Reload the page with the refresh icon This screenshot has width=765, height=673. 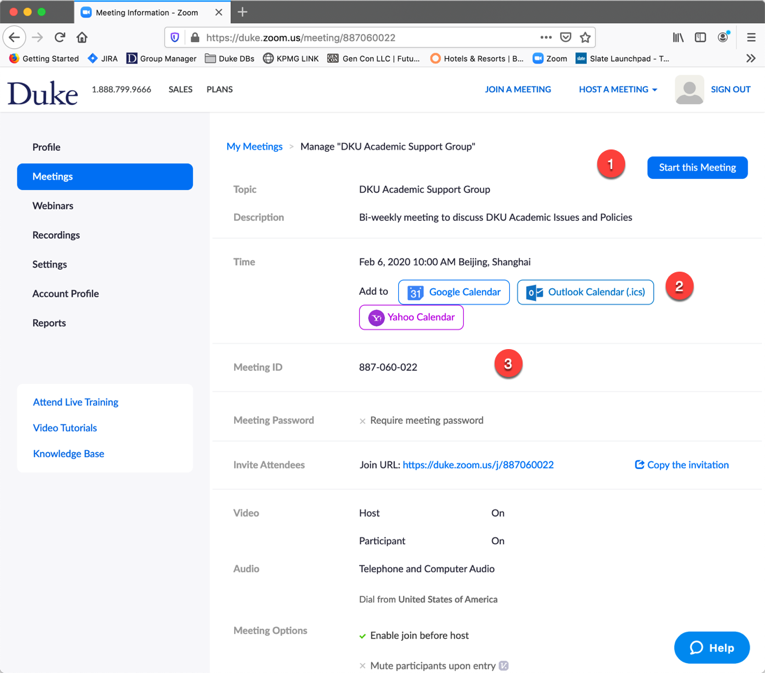click(60, 37)
